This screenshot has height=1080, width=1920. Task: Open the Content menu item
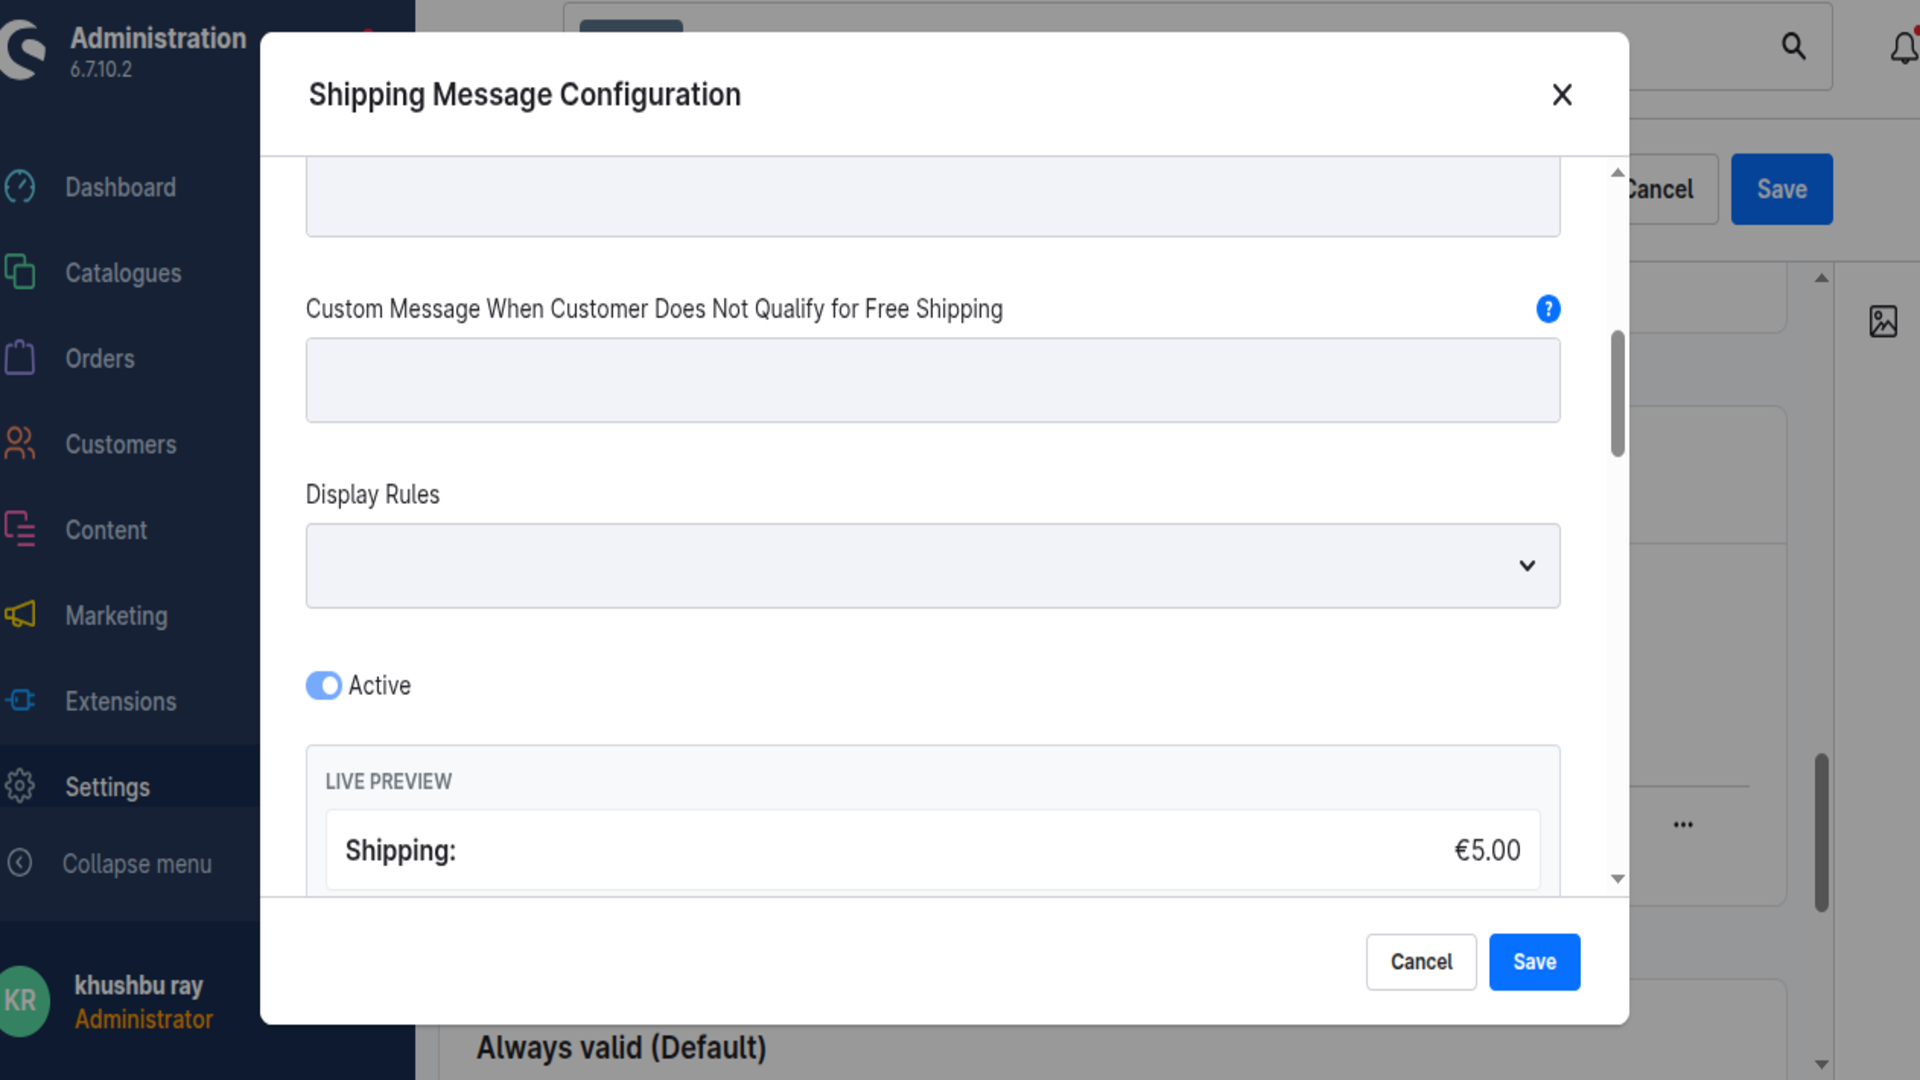[106, 530]
